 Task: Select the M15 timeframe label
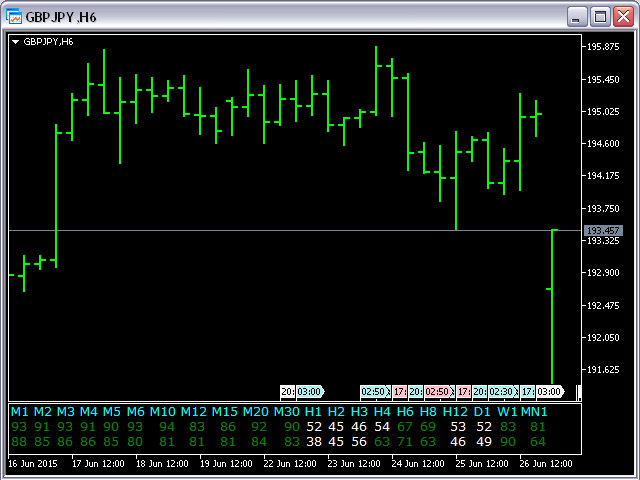click(224, 412)
